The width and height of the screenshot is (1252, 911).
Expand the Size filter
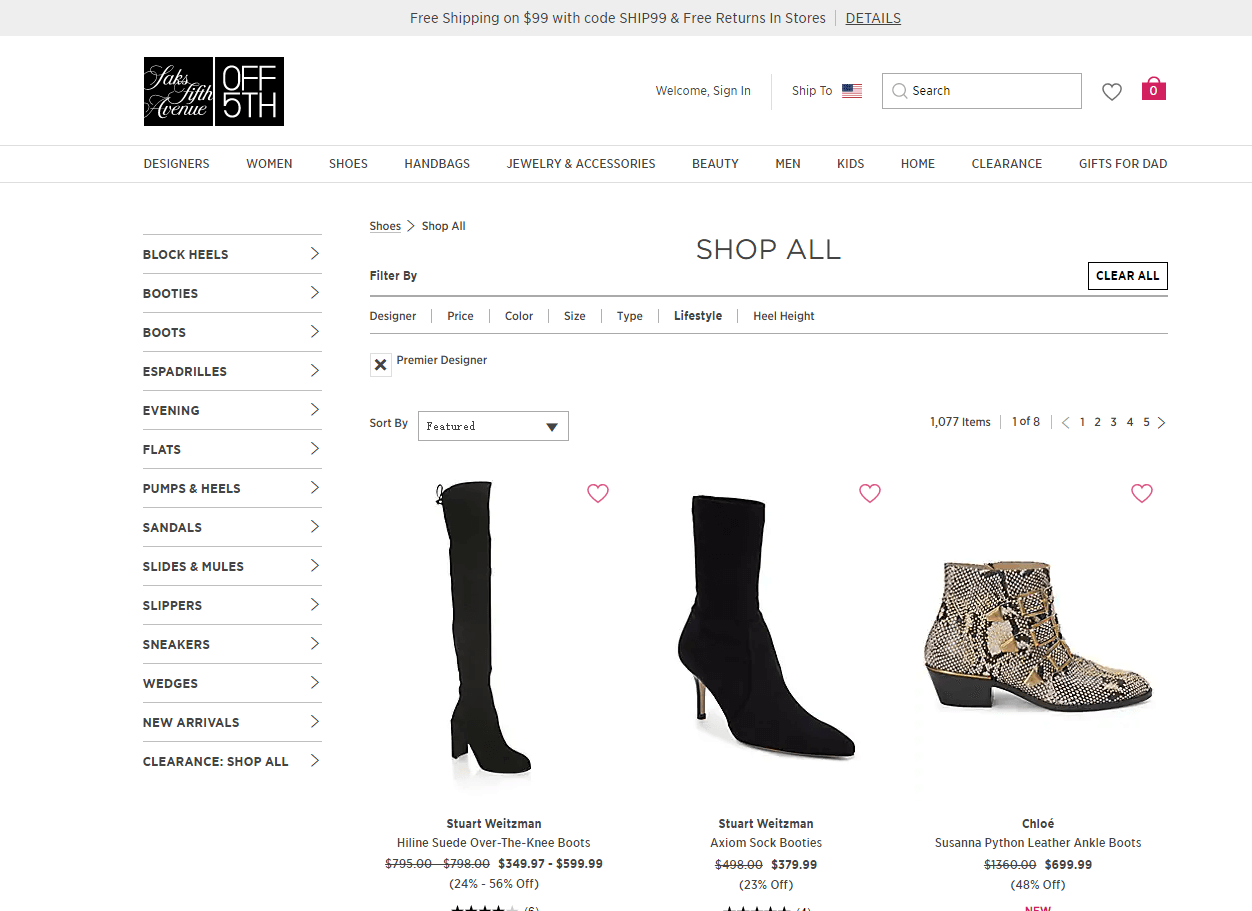(x=574, y=316)
